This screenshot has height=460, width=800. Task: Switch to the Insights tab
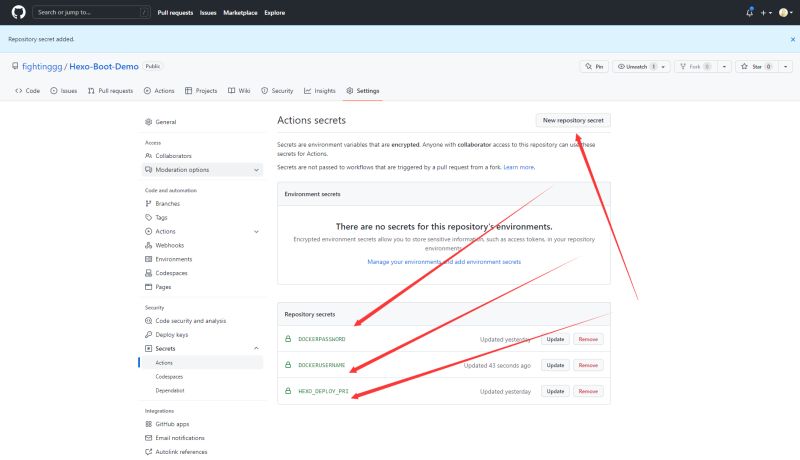(x=320, y=91)
